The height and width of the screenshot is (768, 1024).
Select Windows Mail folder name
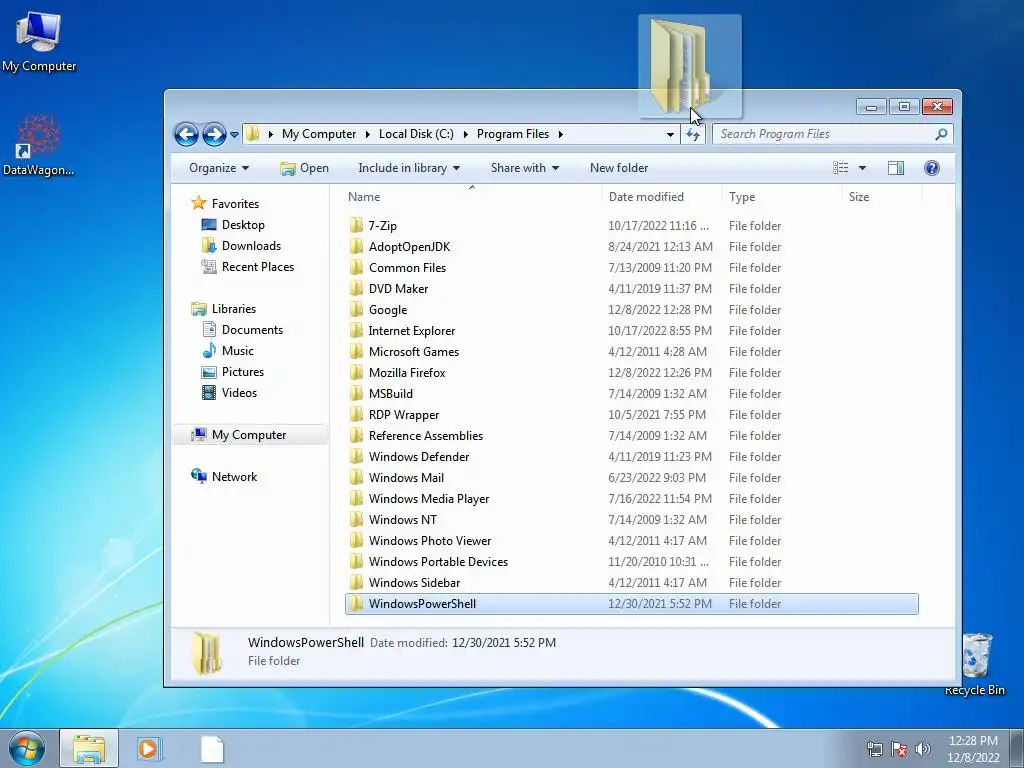tap(406, 477)
